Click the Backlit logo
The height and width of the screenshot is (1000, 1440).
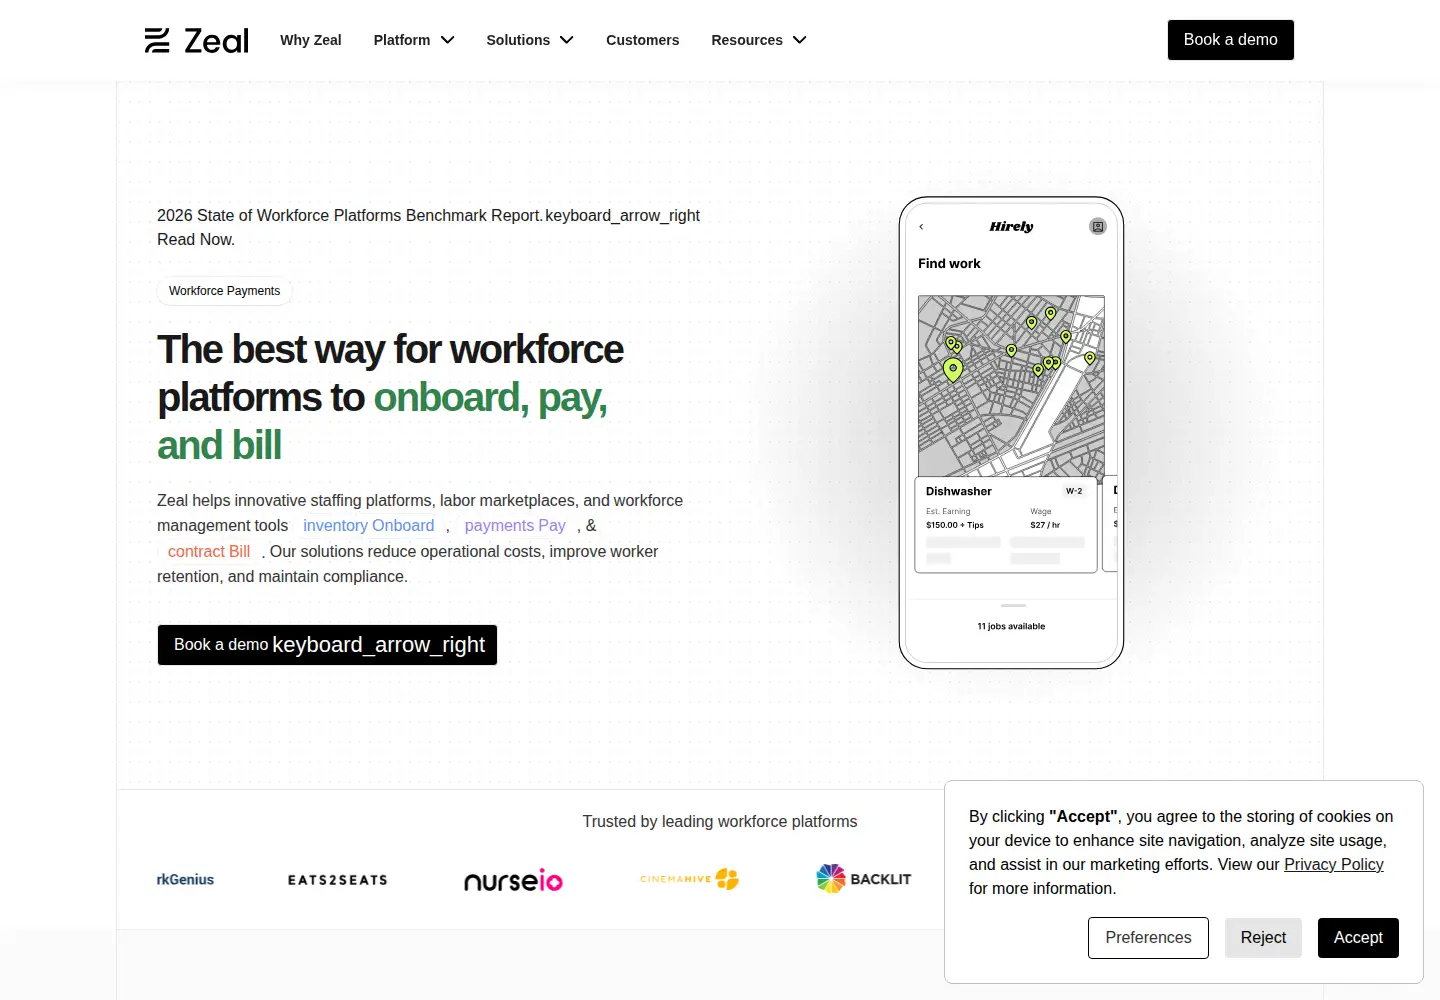[864, 879]
